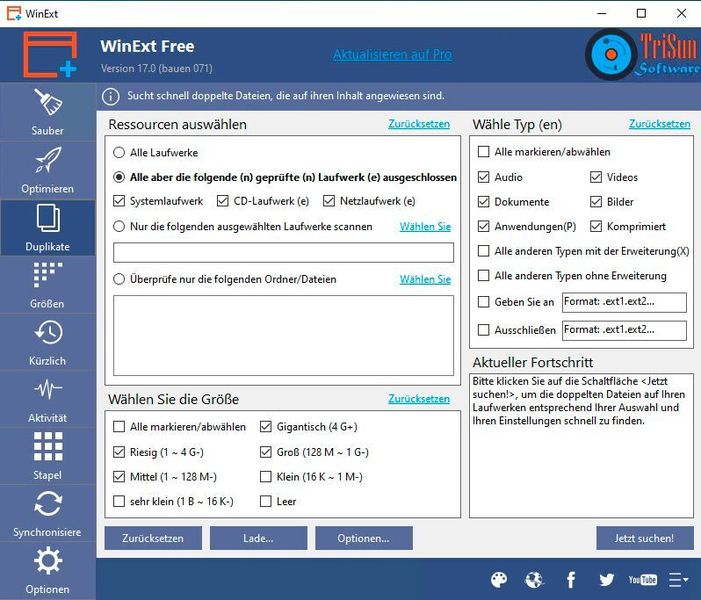The width and height of the screenshot is (701, 600).
Task: Click the TriSun Software logo
Action: point(643,54)
